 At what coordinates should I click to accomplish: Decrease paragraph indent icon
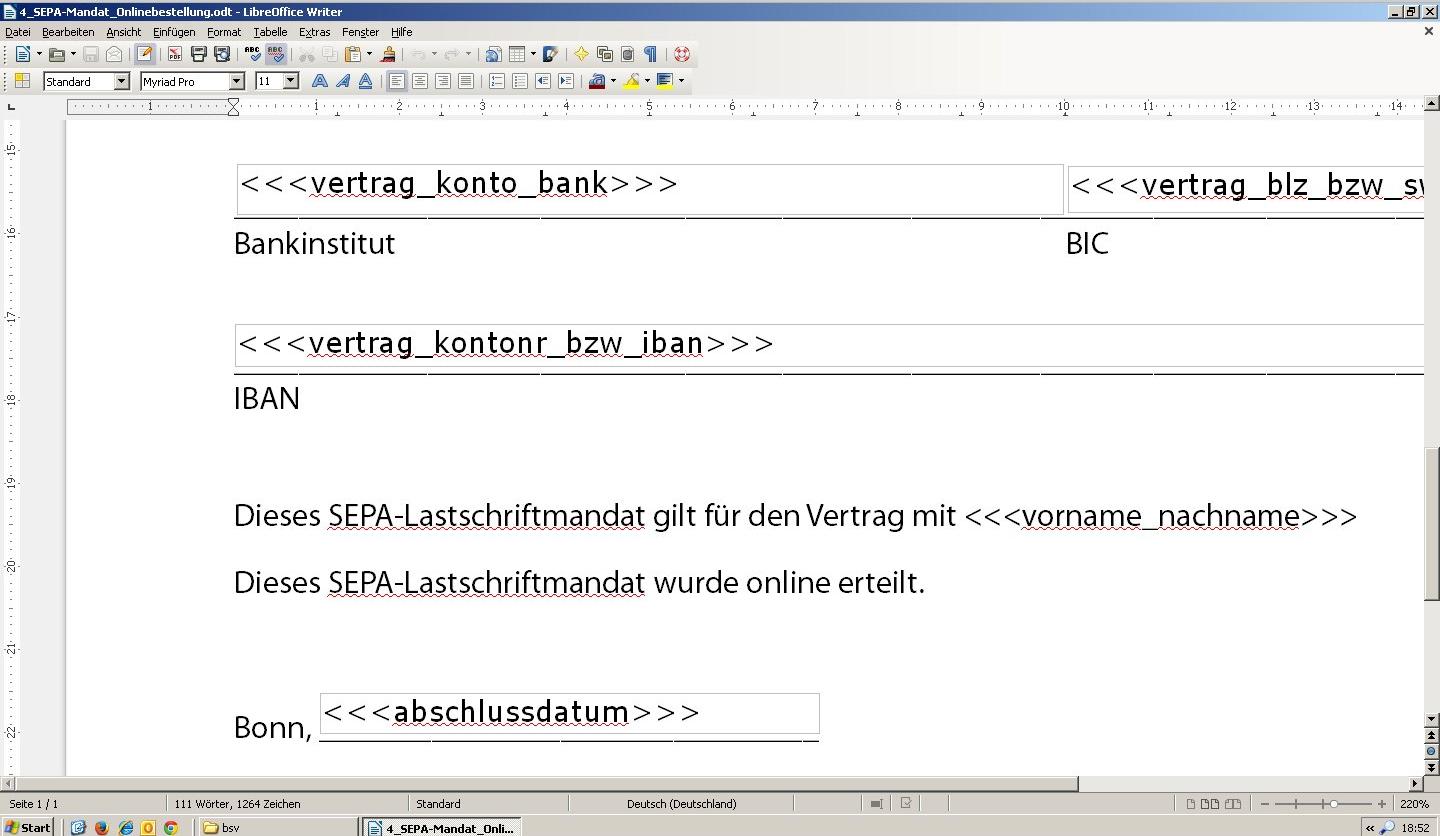(543, 81)
